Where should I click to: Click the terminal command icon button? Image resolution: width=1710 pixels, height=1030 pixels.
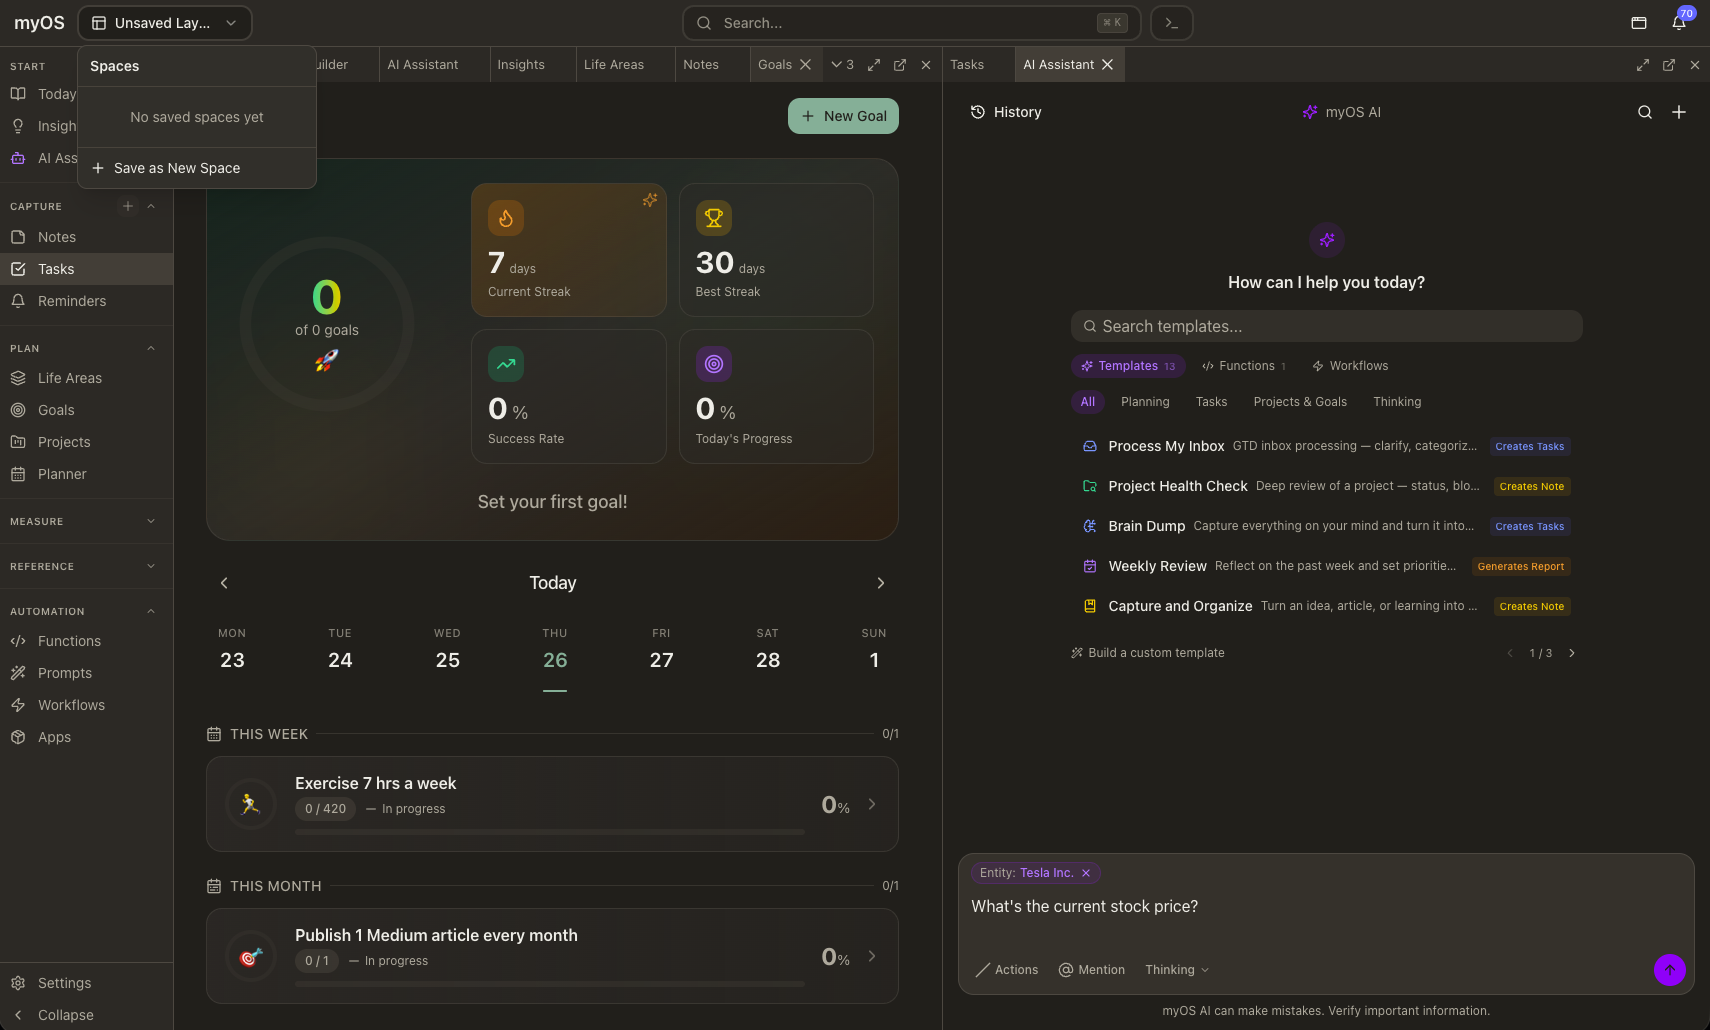tap(1171, 23)
